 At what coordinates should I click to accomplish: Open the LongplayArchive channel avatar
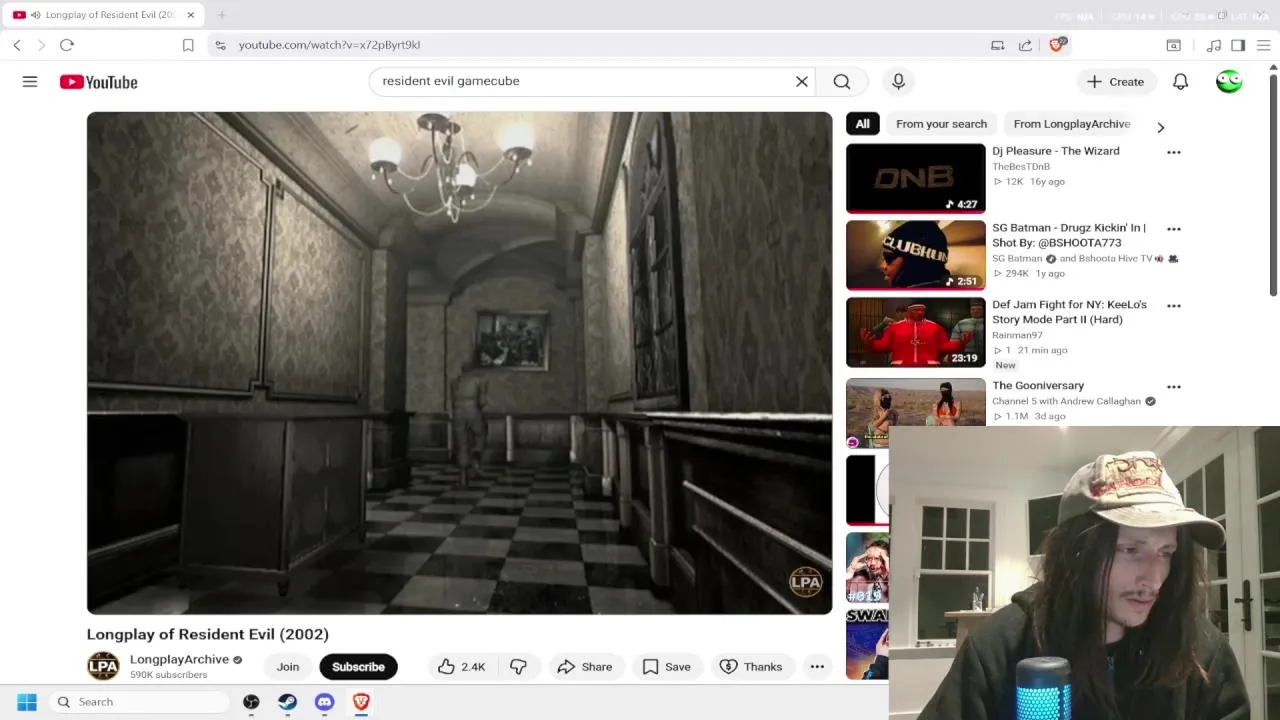coord(103,666)
